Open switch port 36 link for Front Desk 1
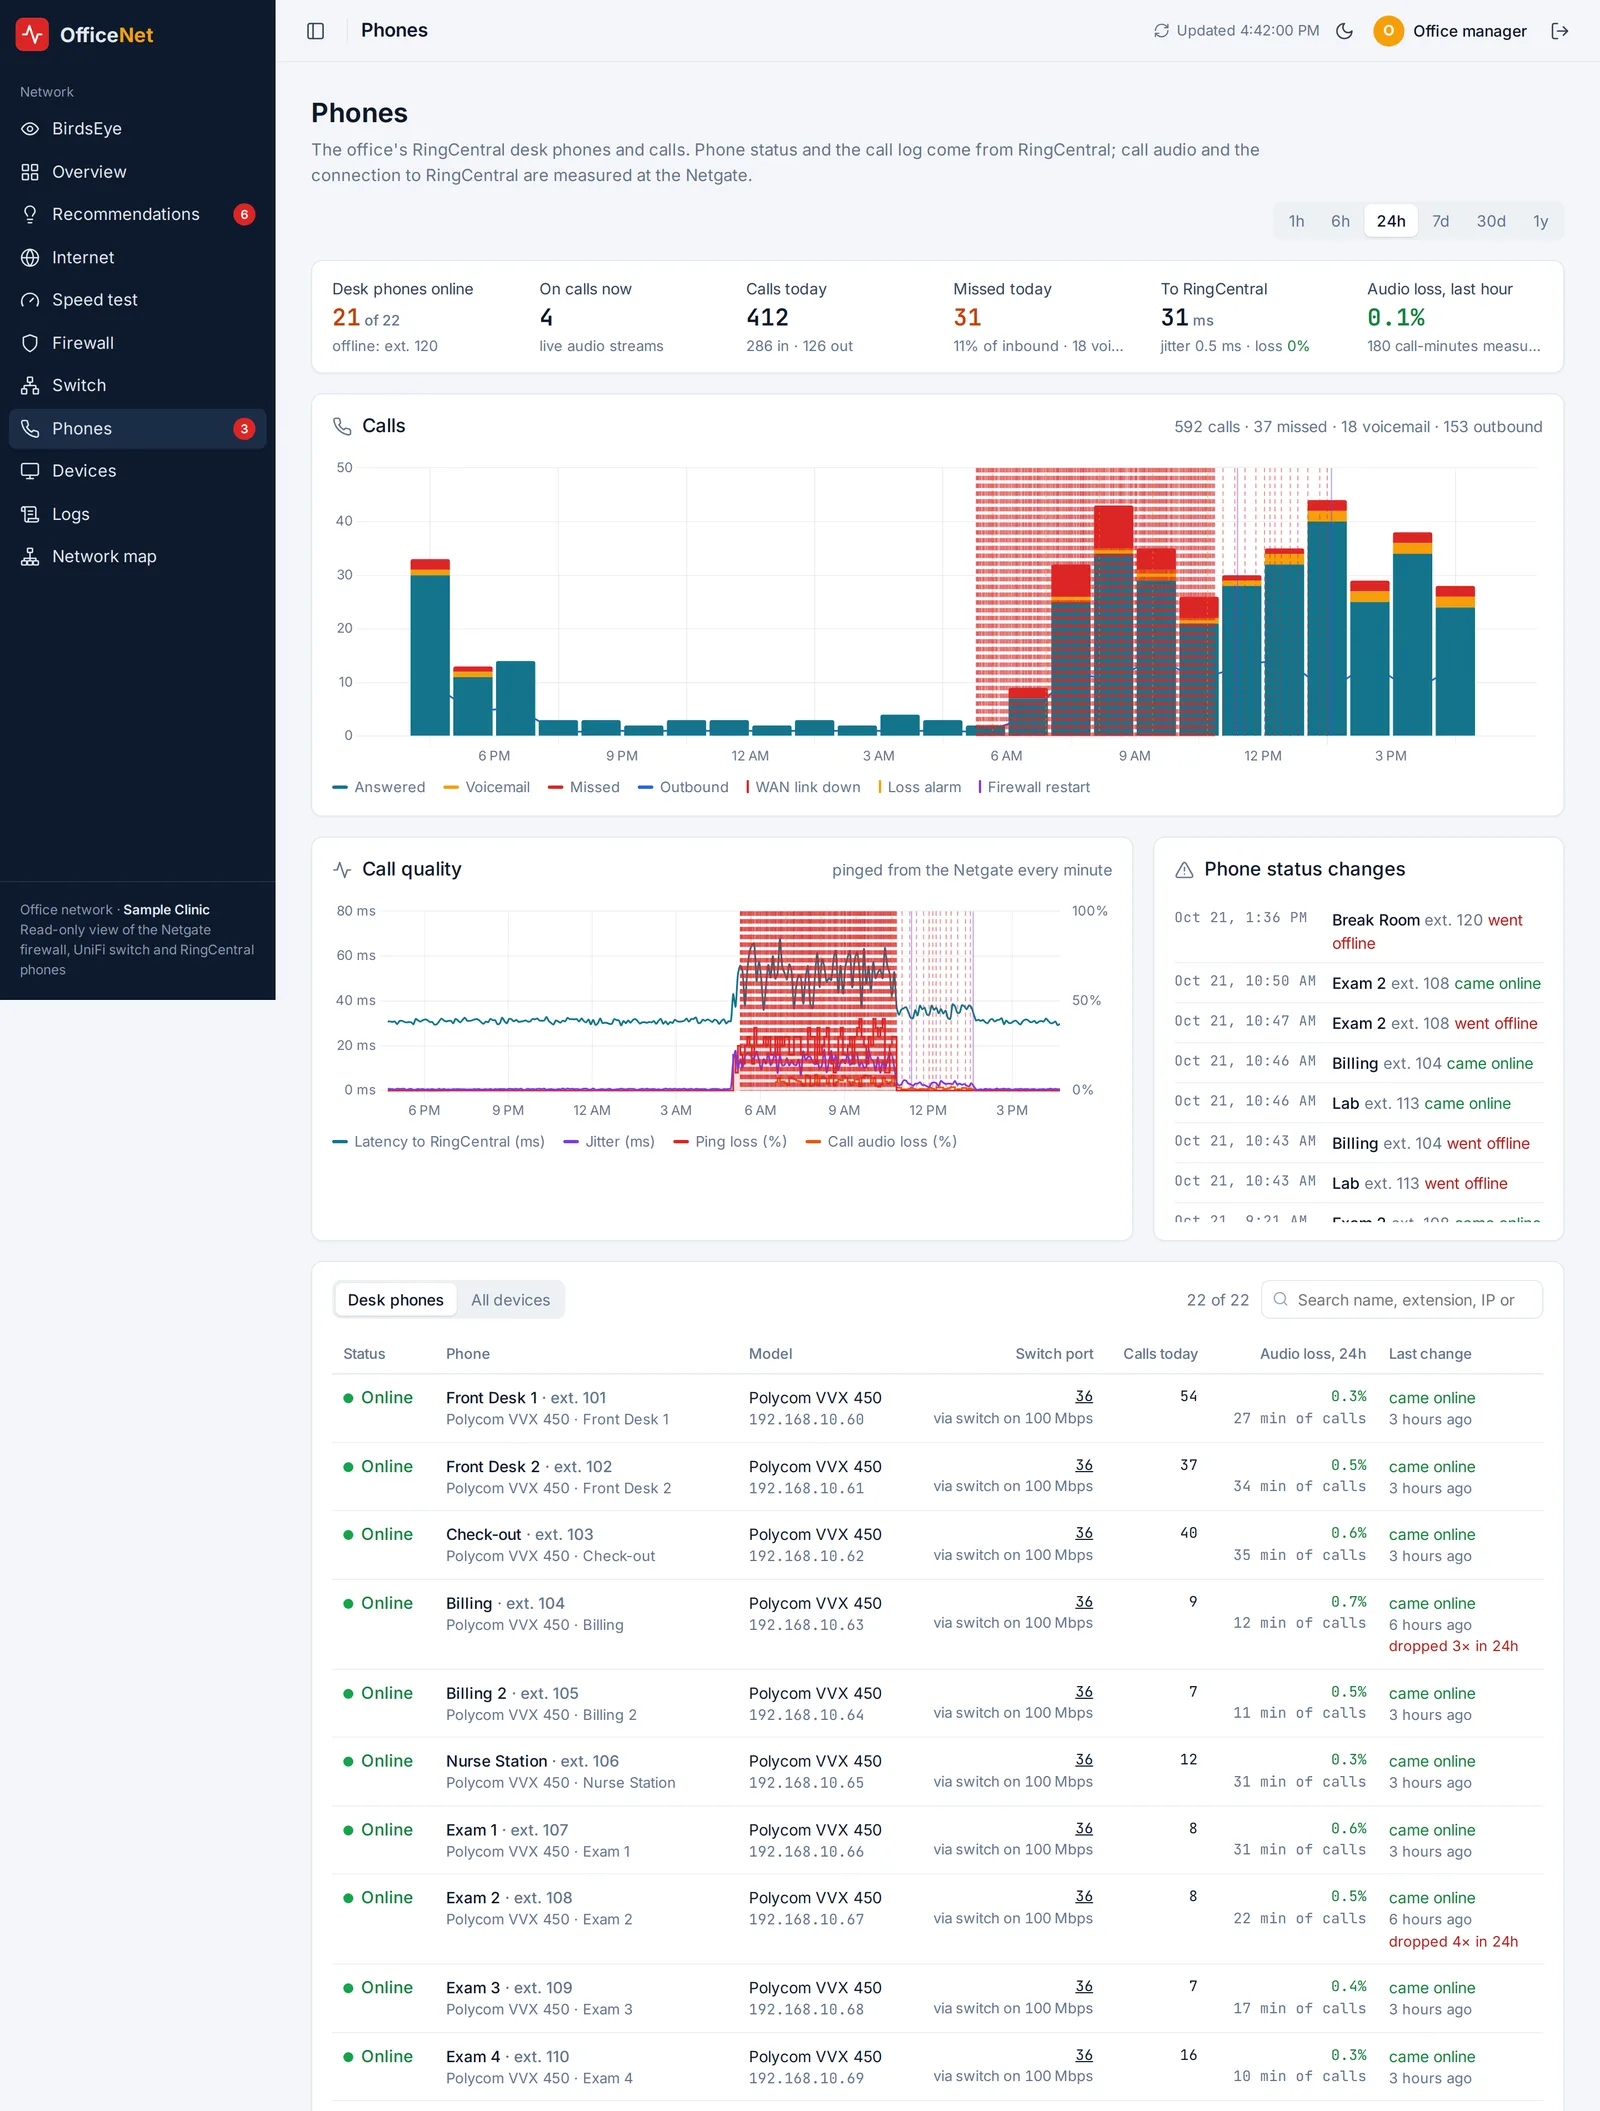 click(x=1084, y=1396)
